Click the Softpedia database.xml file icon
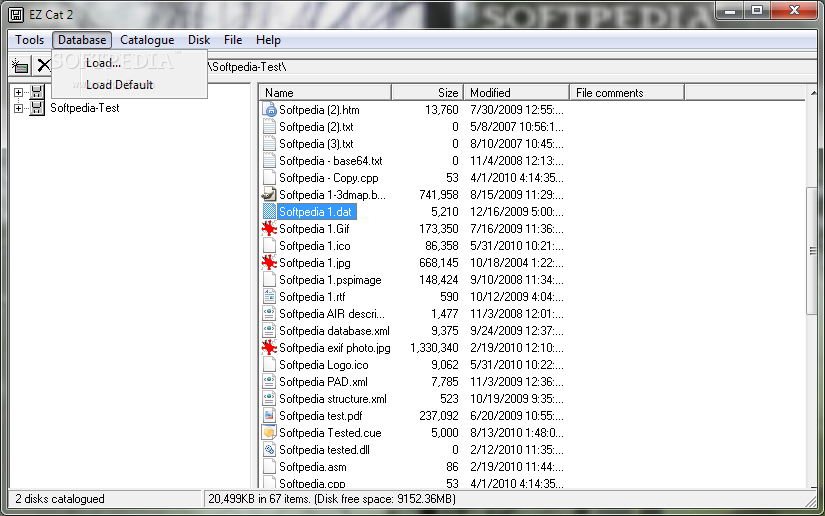This screenshot has width=825, height=516. click(x=269, y=331)
